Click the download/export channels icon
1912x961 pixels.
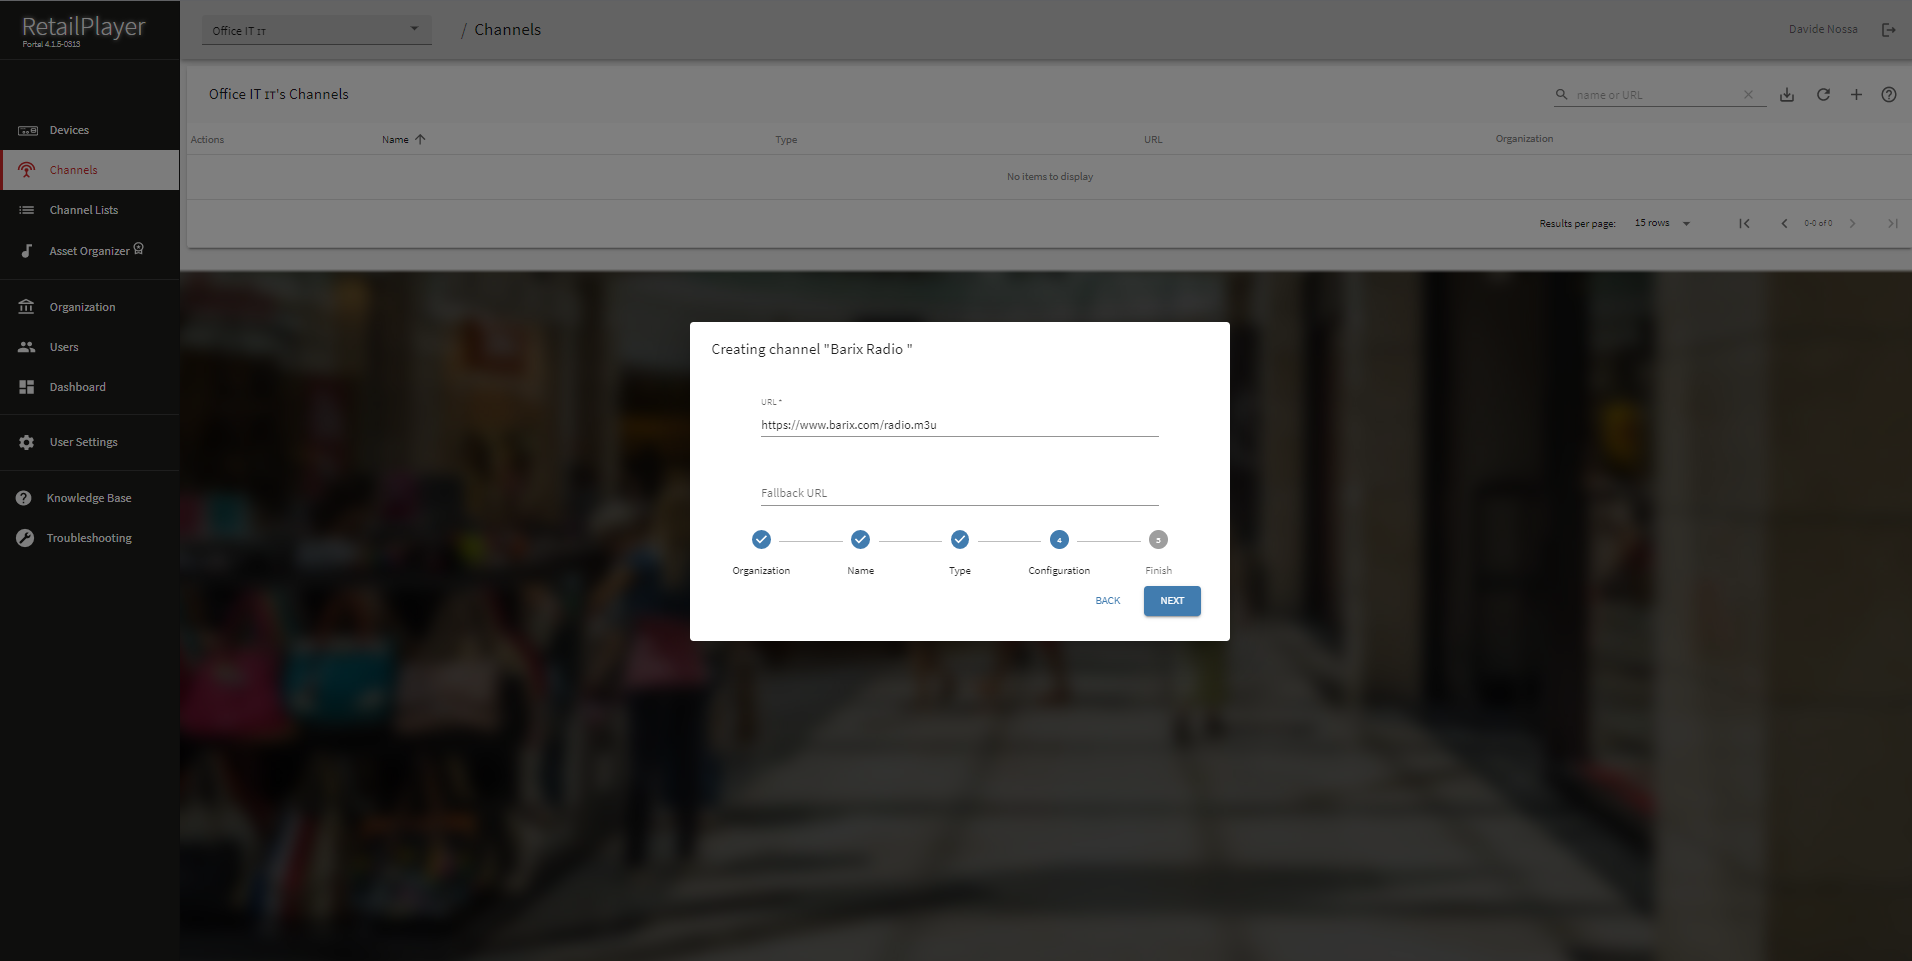(1787, 95)
